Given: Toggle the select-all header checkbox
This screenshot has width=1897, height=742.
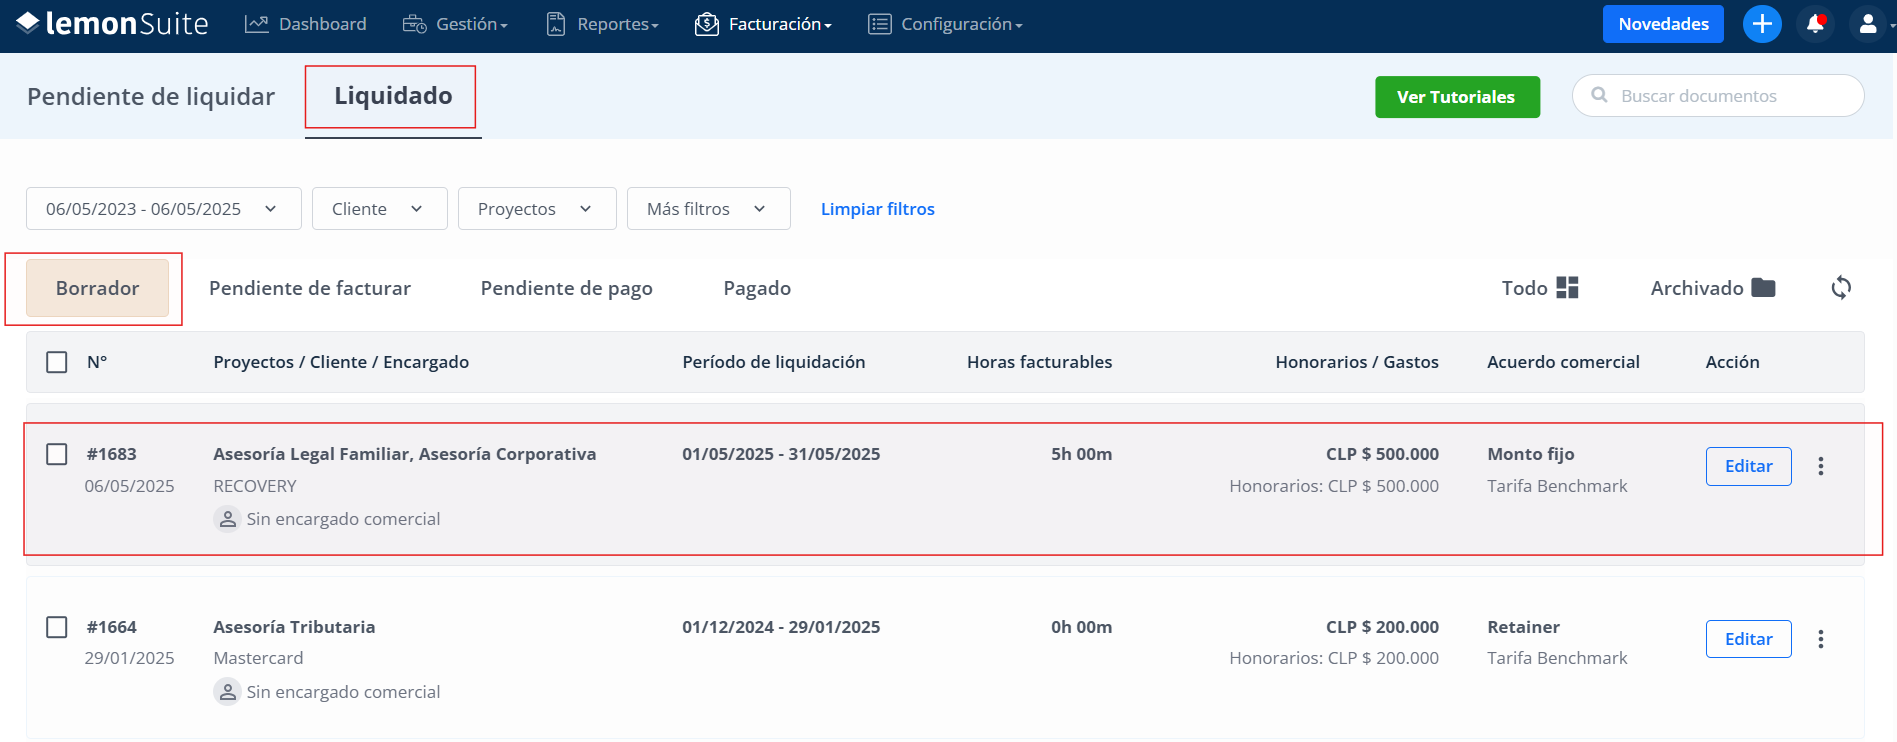Looking at the screenshot, I should pos(57,362).
